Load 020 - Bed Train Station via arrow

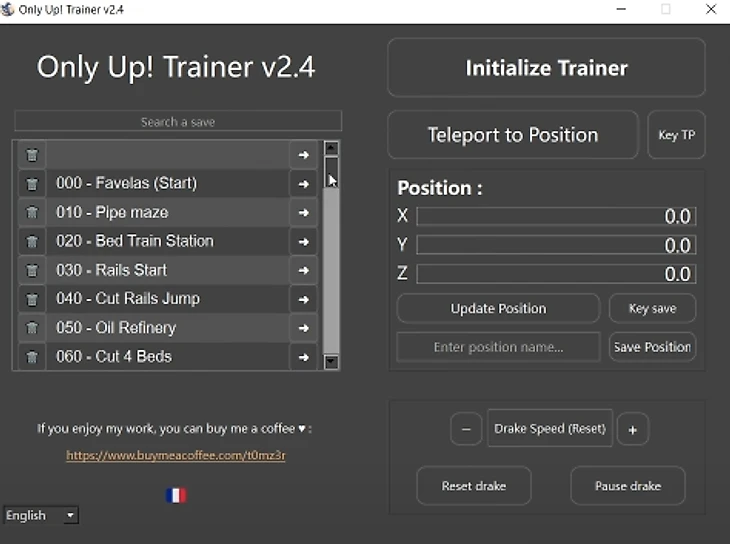tap(304, 242)
